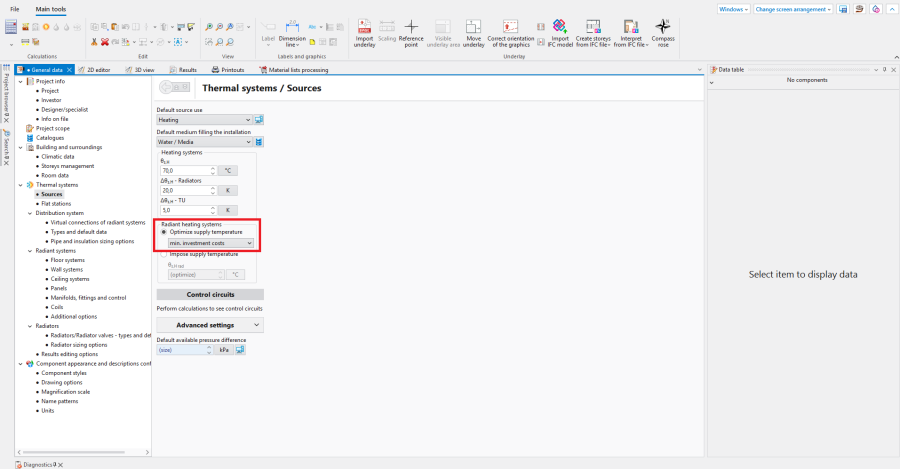This screenshot has width=900, height=469.
Task: Click the Control circuits button
Action: [x=210, y=295]
